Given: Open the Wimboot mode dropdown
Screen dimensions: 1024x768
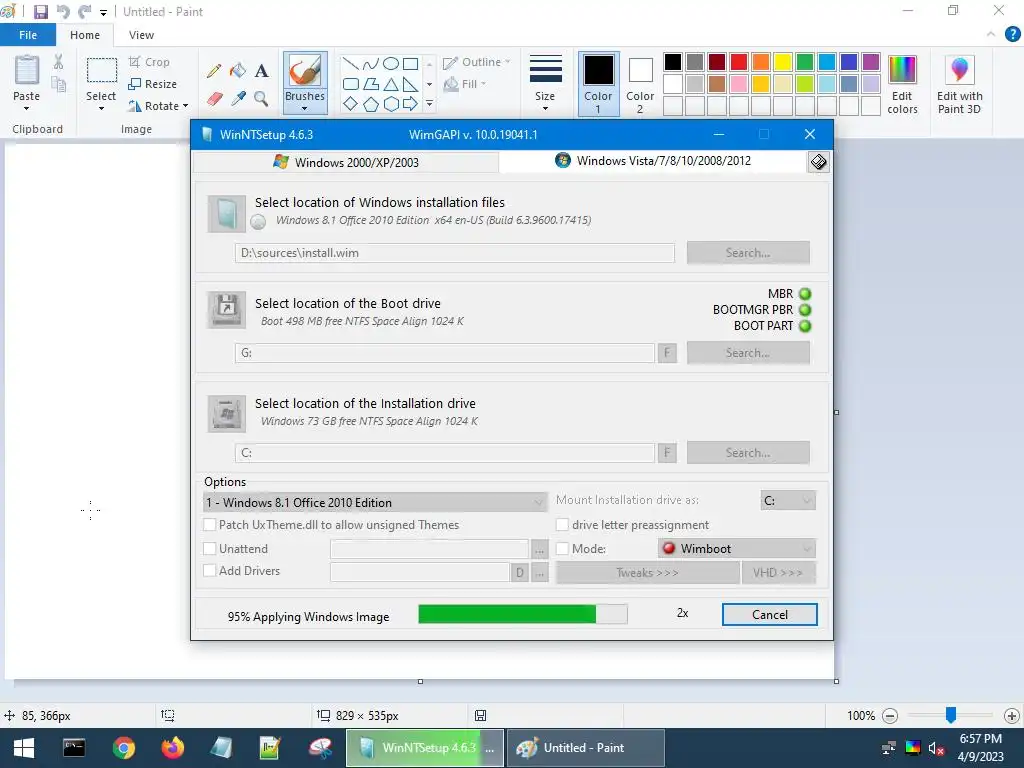Looking at the screenshot, I should [737, 549].
